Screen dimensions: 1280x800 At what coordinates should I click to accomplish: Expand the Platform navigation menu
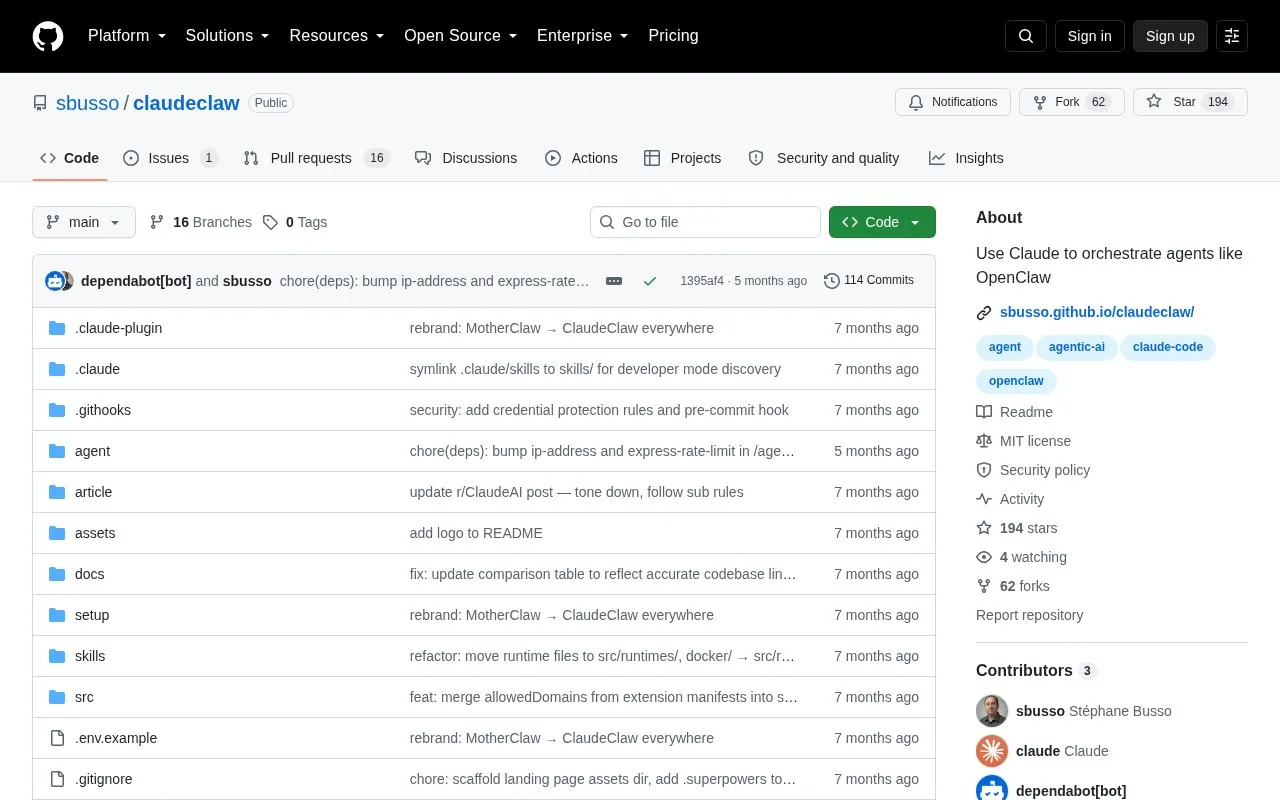(127, 36)
